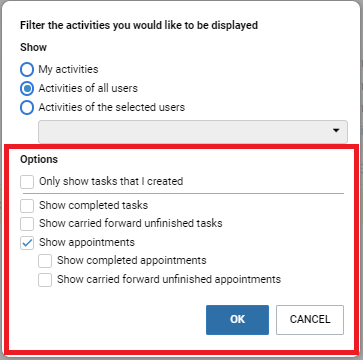Image resolution: width=363 pixels, height=360 pixels.
Task: Enable Show carried forward unfinished tasks
Action: pyautogui.click(x=27, y=224)
